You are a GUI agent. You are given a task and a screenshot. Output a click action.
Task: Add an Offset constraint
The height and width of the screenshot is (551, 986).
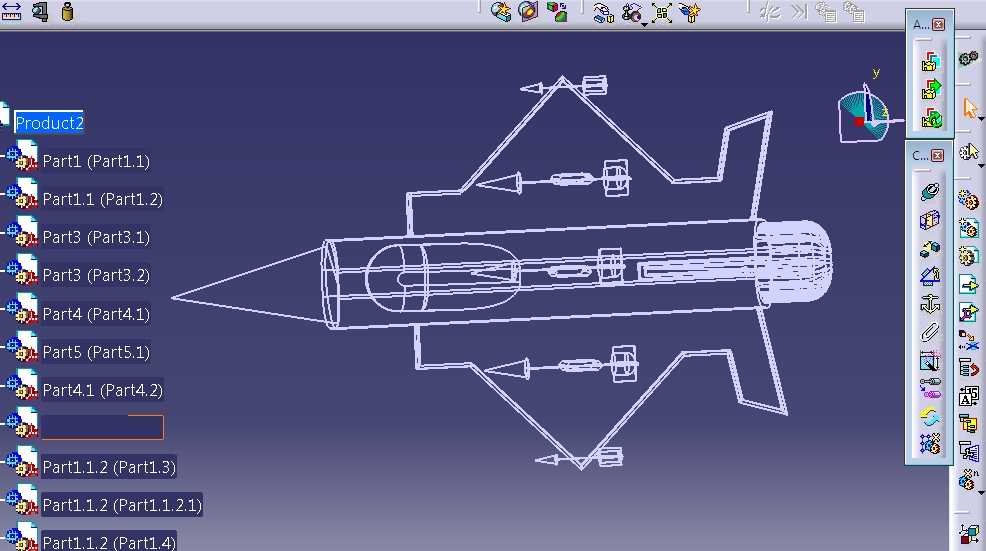click(929, 248)
